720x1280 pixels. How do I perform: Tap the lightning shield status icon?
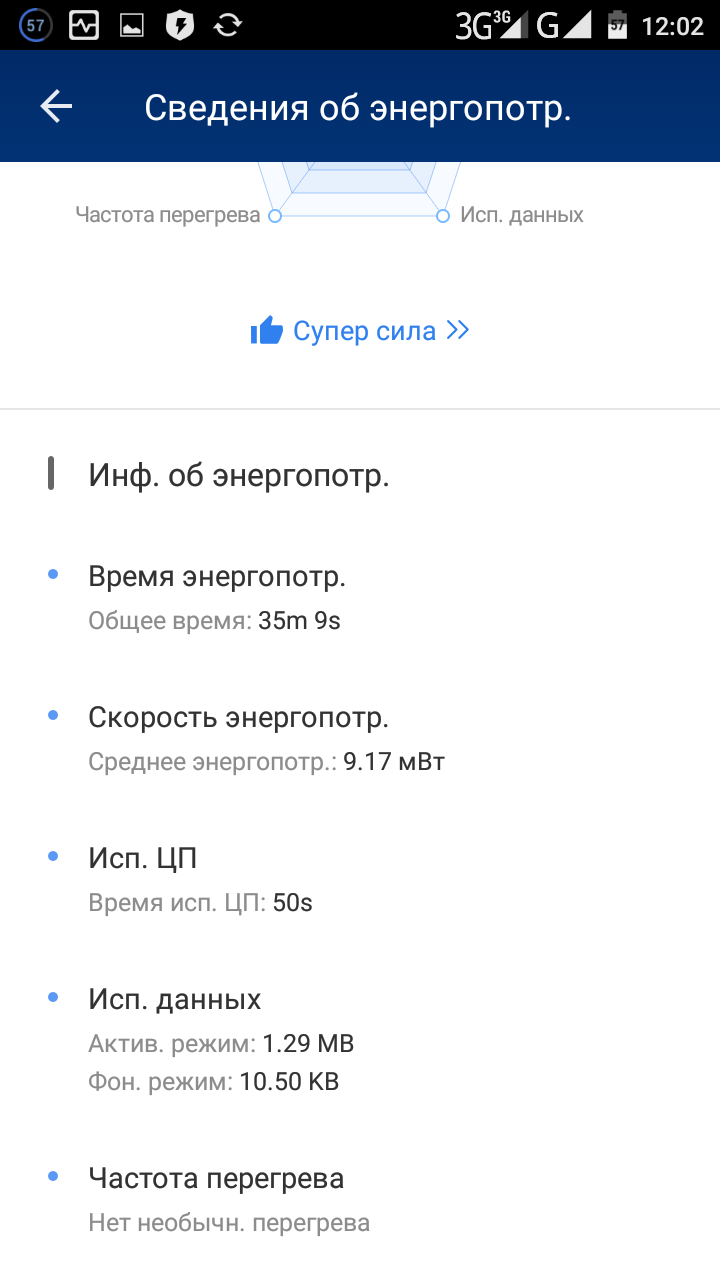click(x=180, y=25)
